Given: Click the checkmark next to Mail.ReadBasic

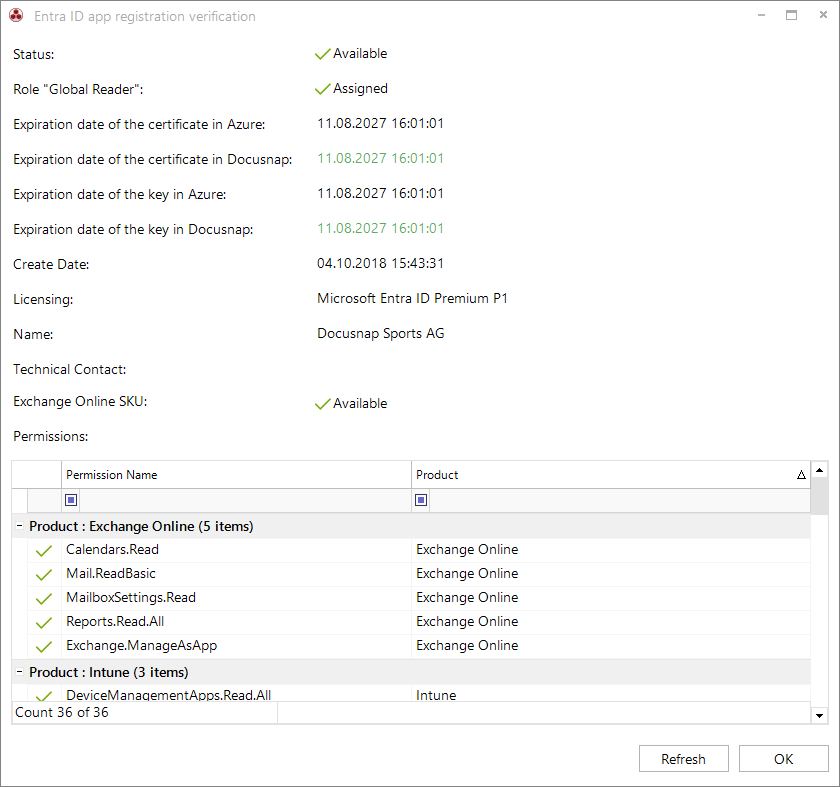Looking at the screenshot, I should 44,574.
